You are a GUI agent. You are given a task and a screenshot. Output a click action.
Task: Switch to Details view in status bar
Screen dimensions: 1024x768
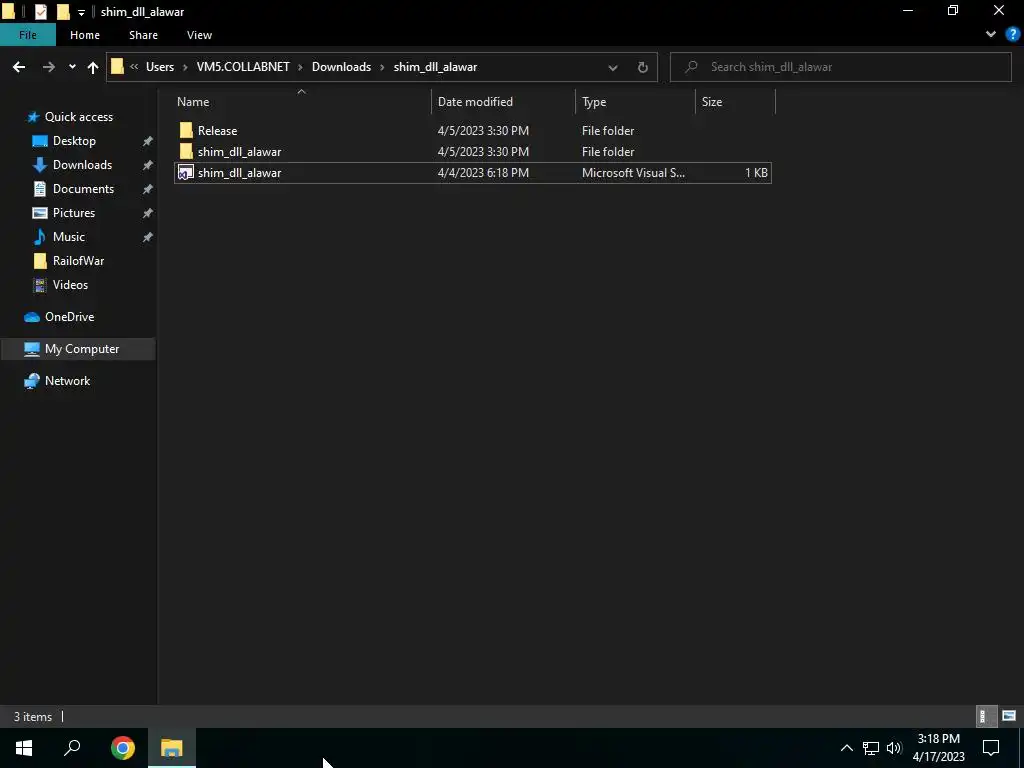click(985, 716)
